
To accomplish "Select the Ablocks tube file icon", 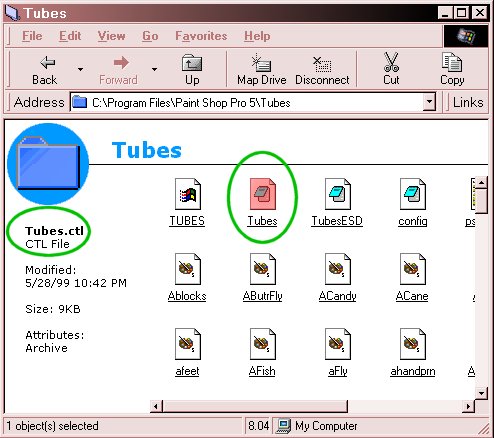I will (188, 269).
